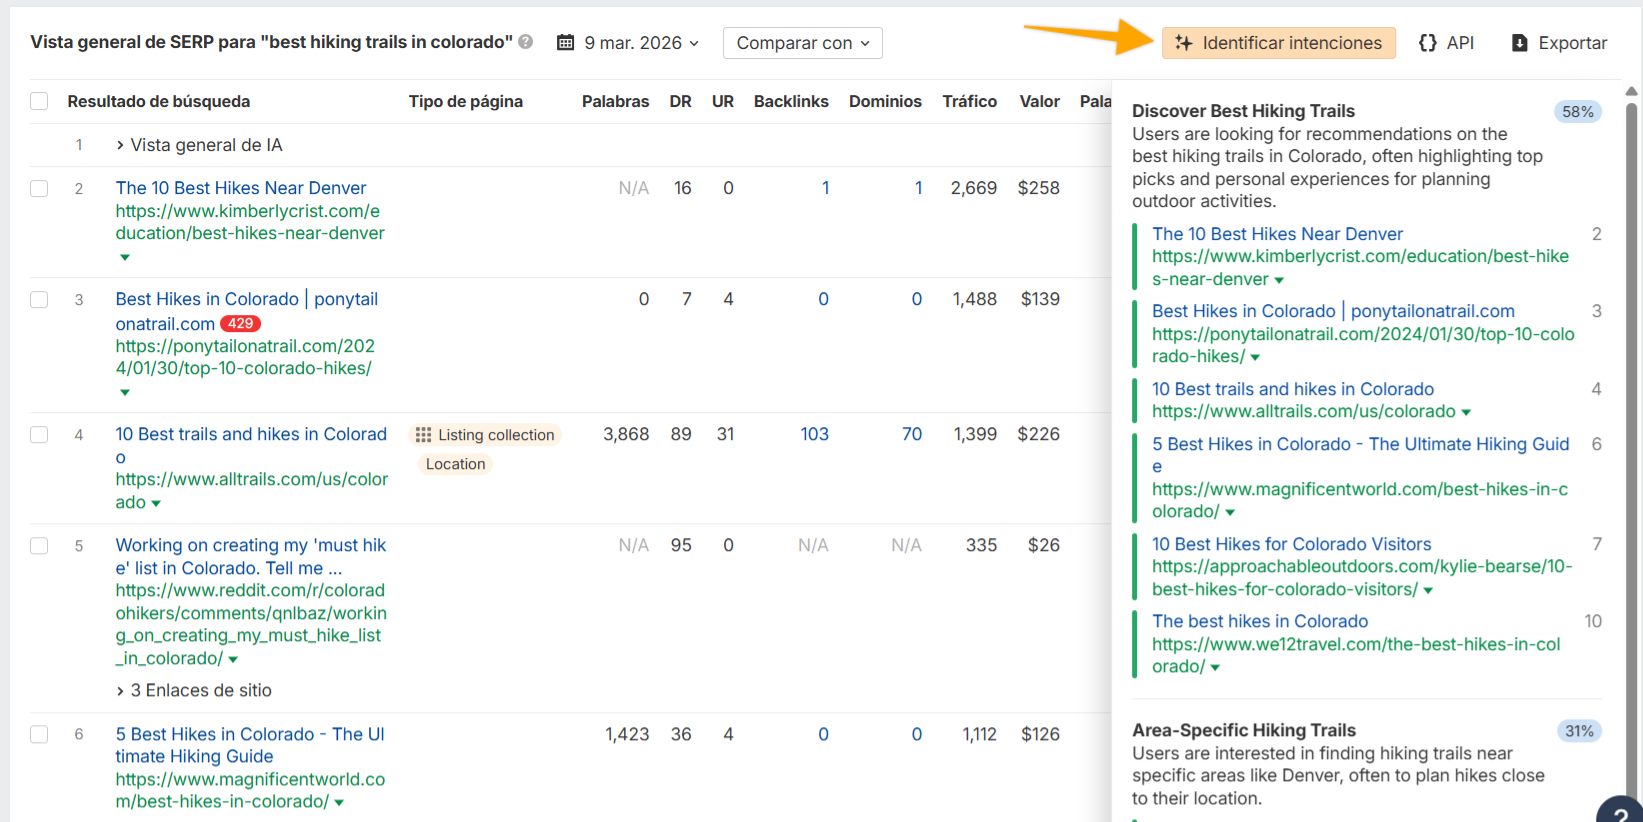Image resolution: width=1643 pixels, height=822 pixels.
Task: Sort by the Tráfico column header
Action: [x=969, y=101]
